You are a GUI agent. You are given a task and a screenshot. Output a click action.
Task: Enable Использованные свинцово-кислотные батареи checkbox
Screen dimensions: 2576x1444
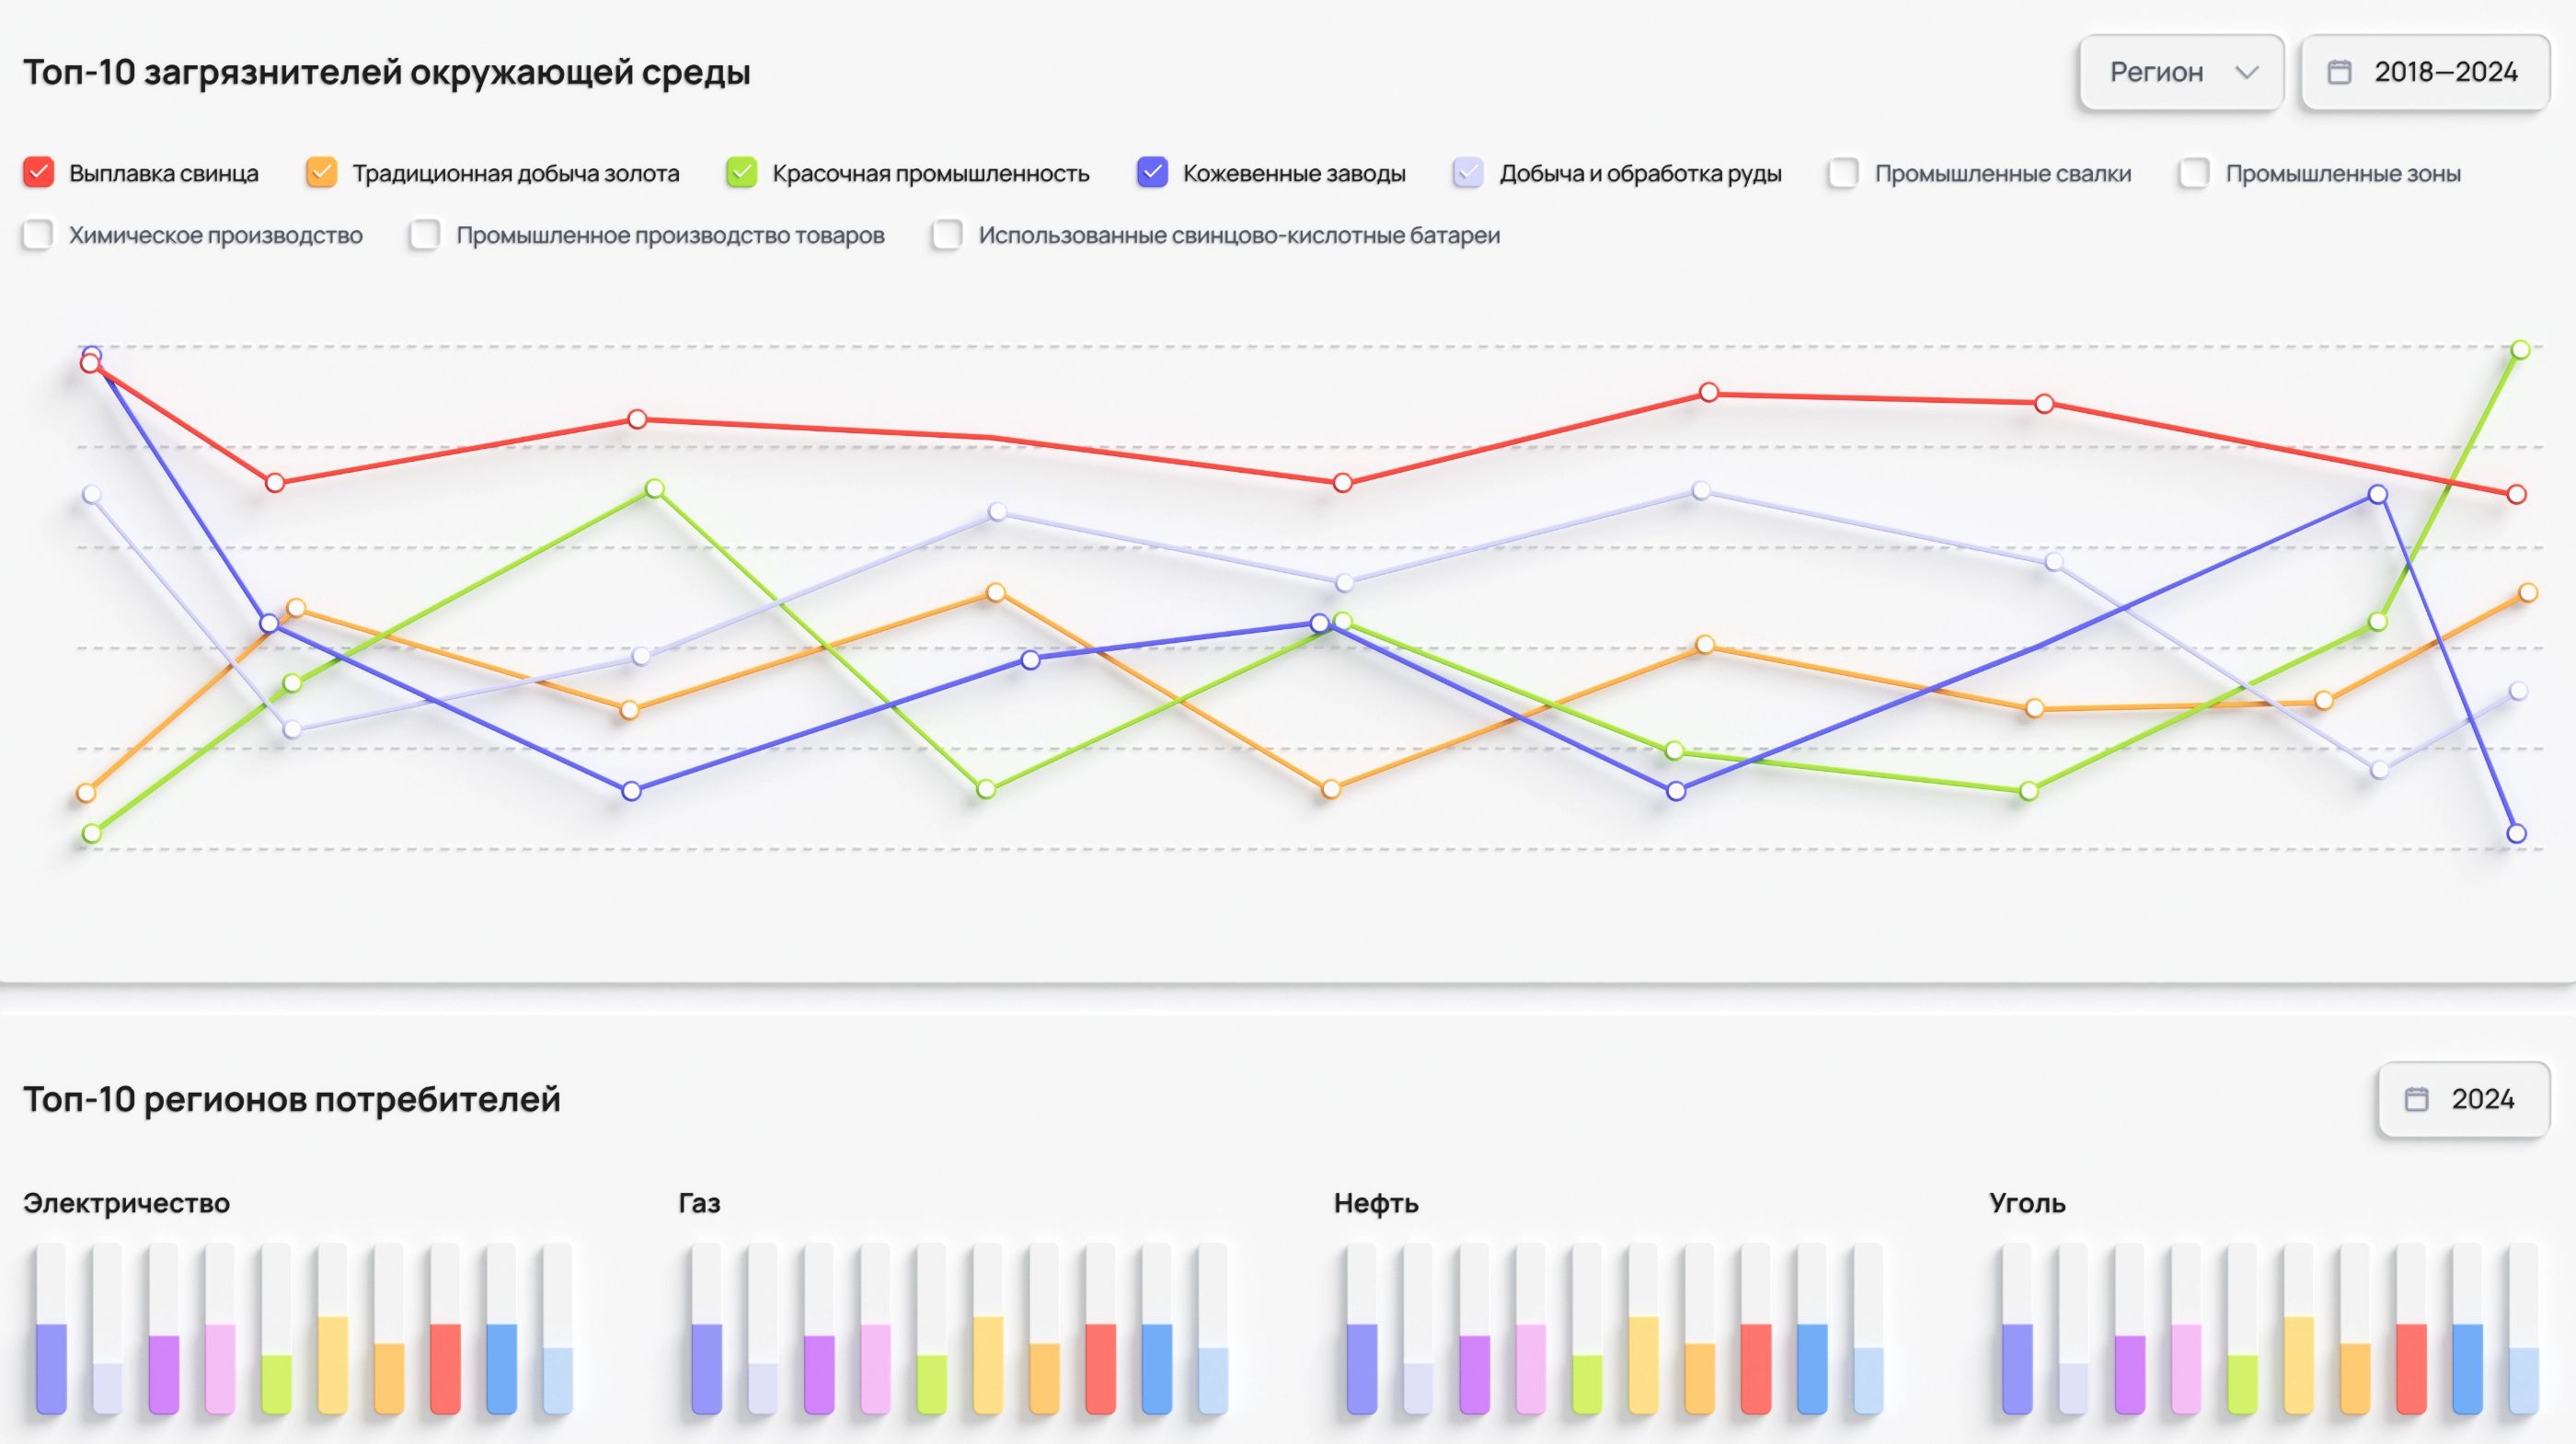click(x=947, y=235)
